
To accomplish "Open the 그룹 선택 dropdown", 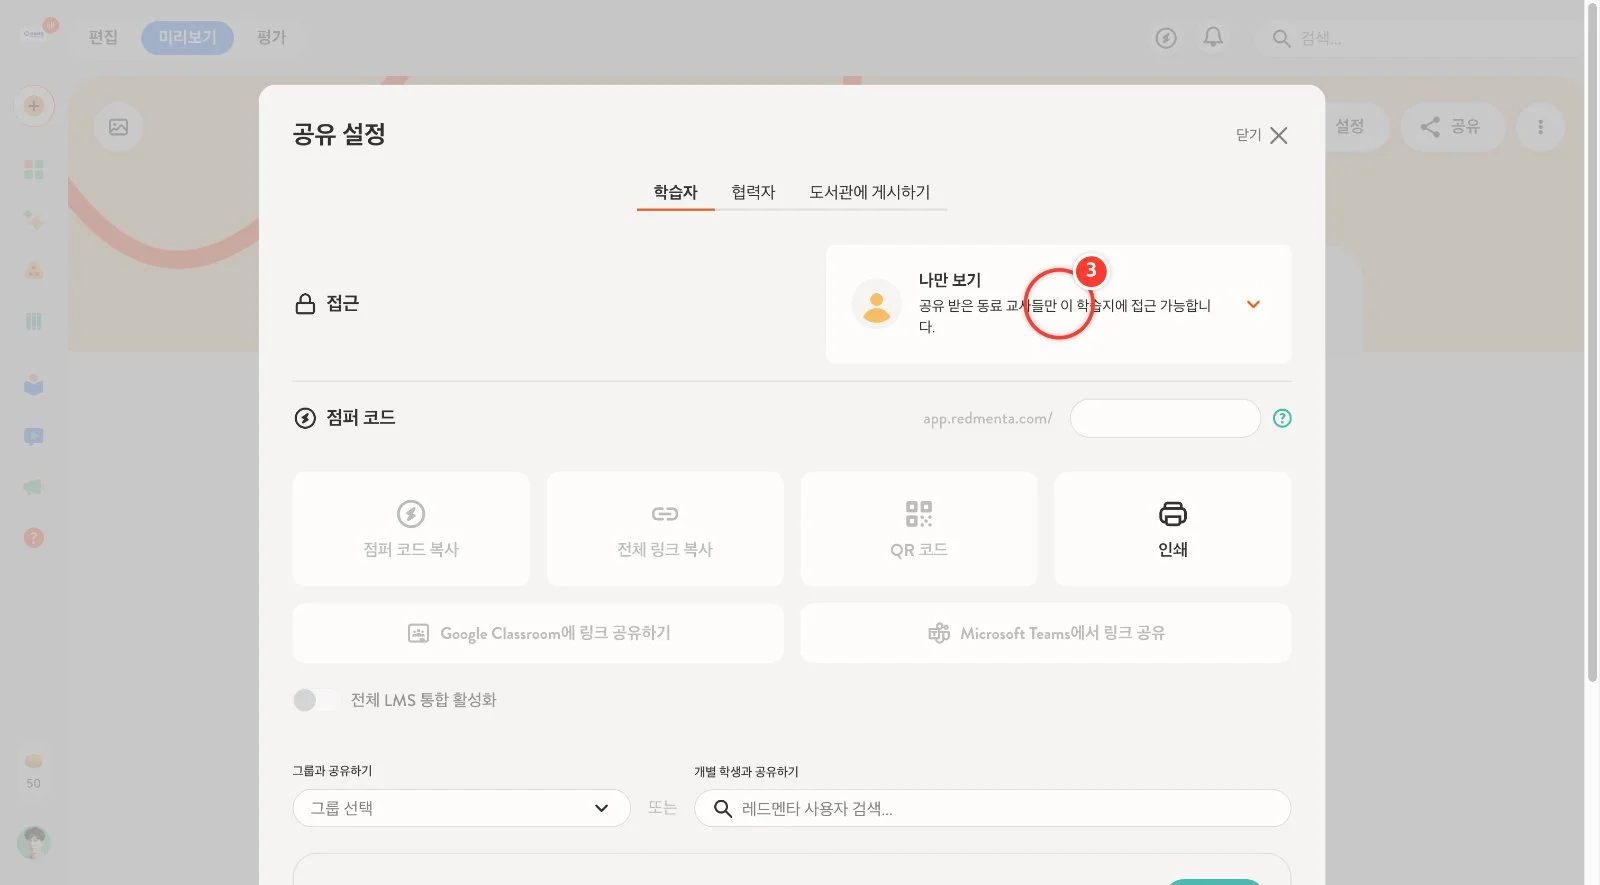I will (x=461, y=808).
